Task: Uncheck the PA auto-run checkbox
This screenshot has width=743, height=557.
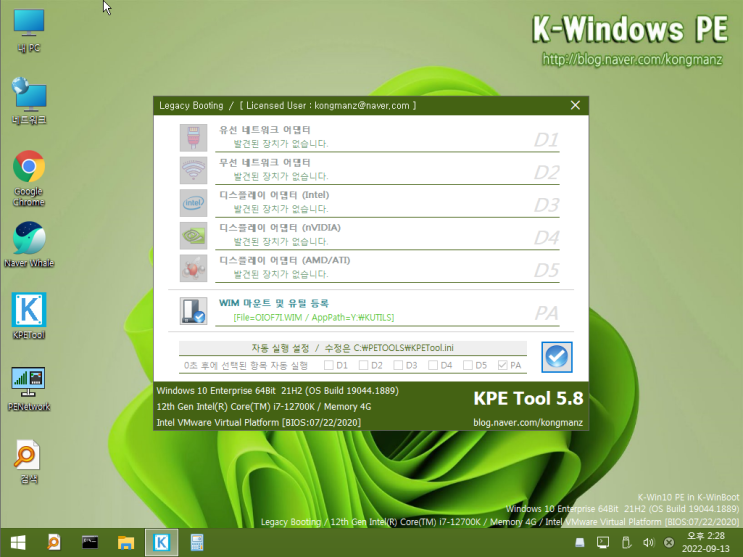Action: [502, 365]
